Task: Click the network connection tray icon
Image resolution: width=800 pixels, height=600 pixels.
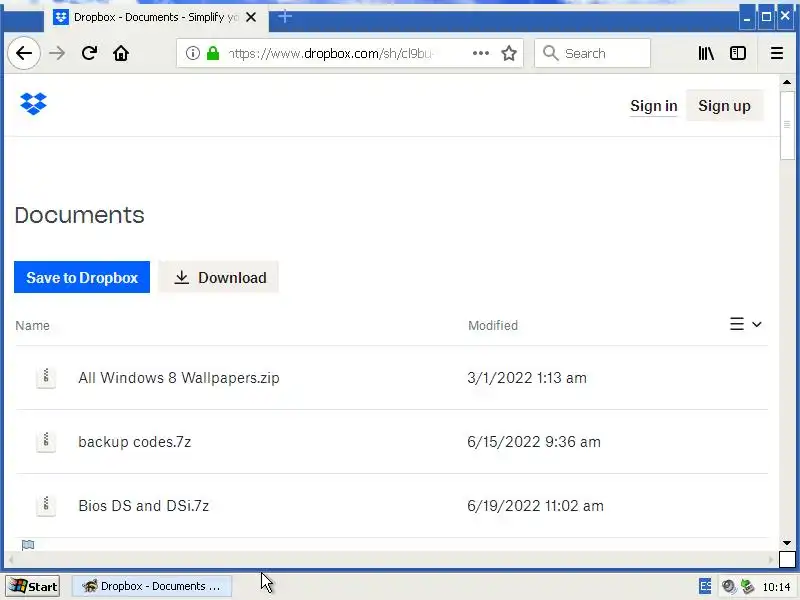Action: tap(747, 587)
